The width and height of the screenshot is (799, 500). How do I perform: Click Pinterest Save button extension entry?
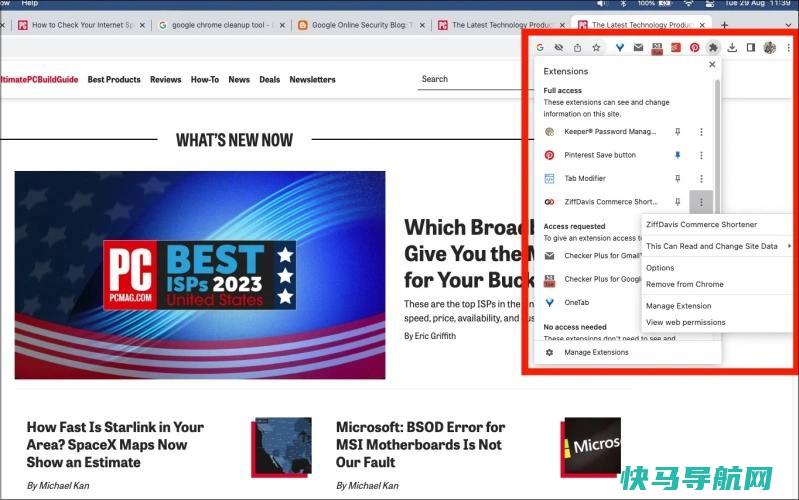tap(600, 155)
